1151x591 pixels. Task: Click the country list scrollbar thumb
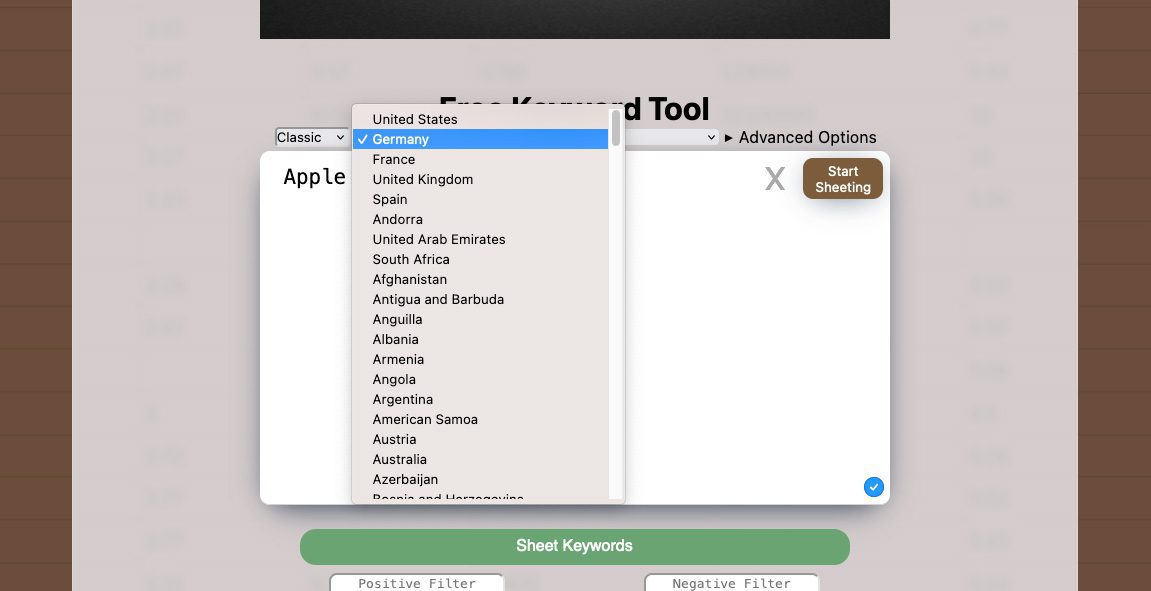(616, 127)
